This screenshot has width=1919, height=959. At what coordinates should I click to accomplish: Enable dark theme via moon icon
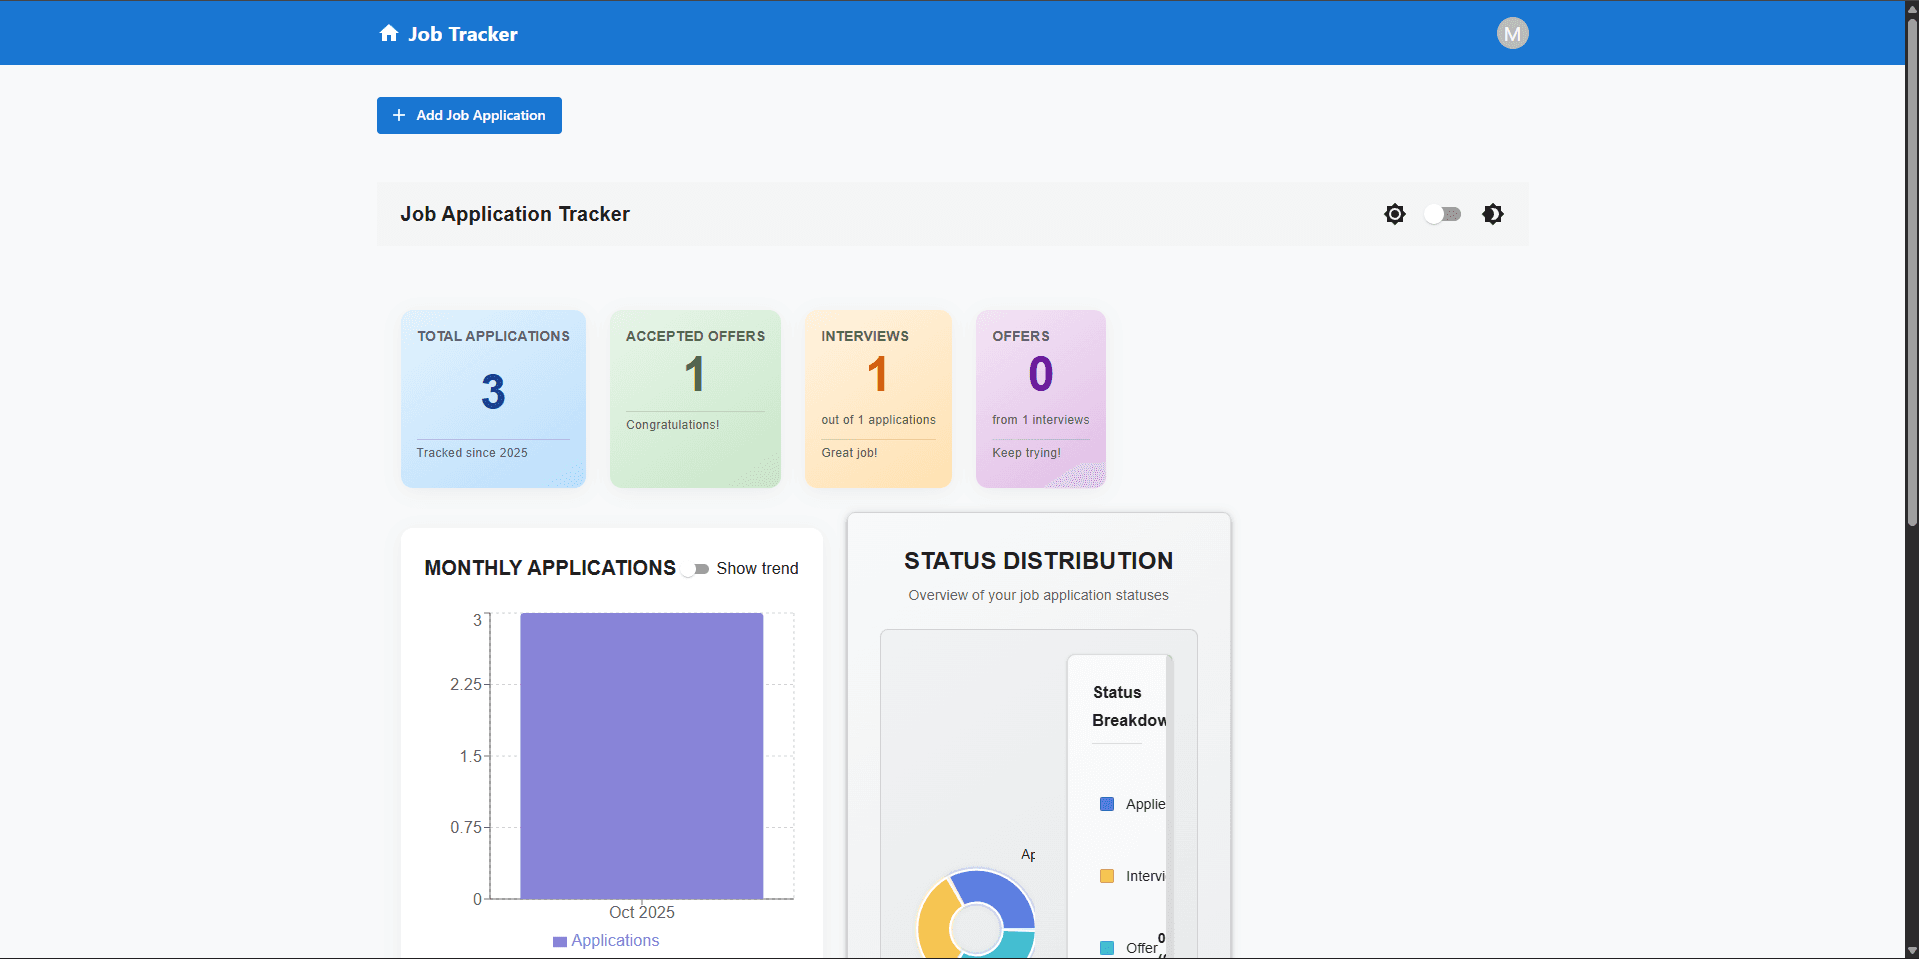point(1491,213)
